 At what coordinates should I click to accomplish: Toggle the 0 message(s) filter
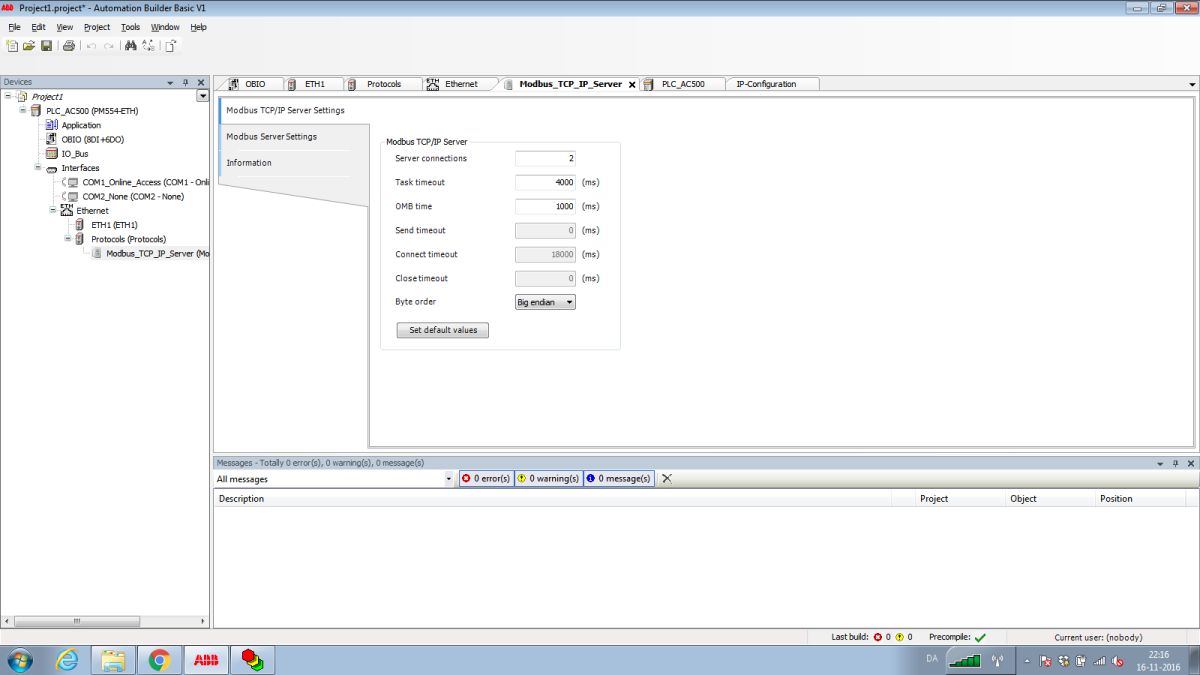point(619,478)
